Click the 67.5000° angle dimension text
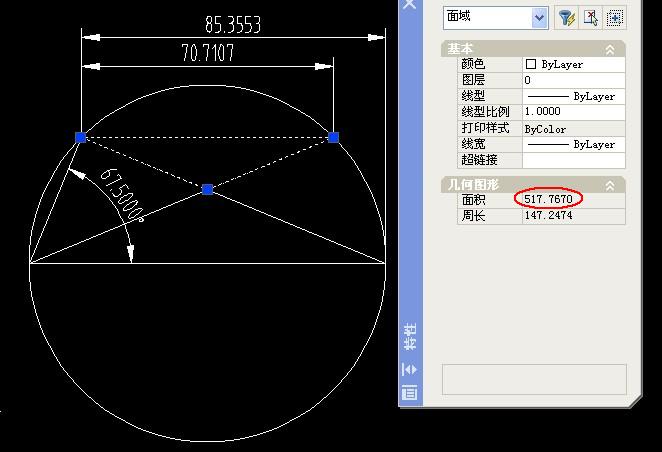 tap(122, 194)
